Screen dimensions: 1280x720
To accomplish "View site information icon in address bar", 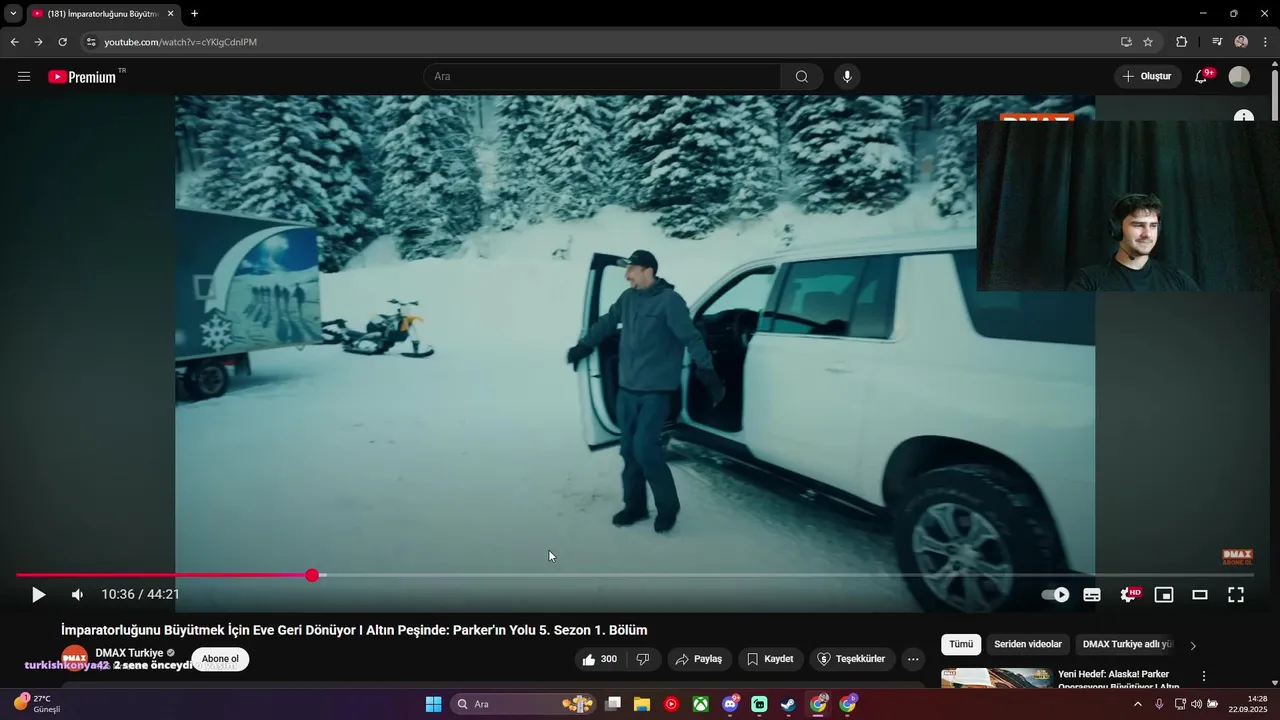I will click(90, 42).
